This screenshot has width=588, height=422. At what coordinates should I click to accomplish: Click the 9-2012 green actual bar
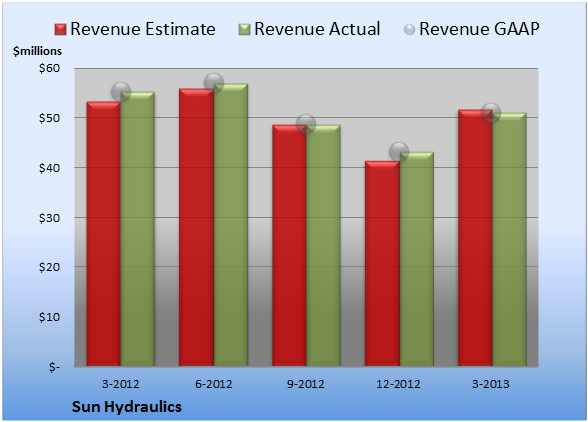tap(323, 245)
